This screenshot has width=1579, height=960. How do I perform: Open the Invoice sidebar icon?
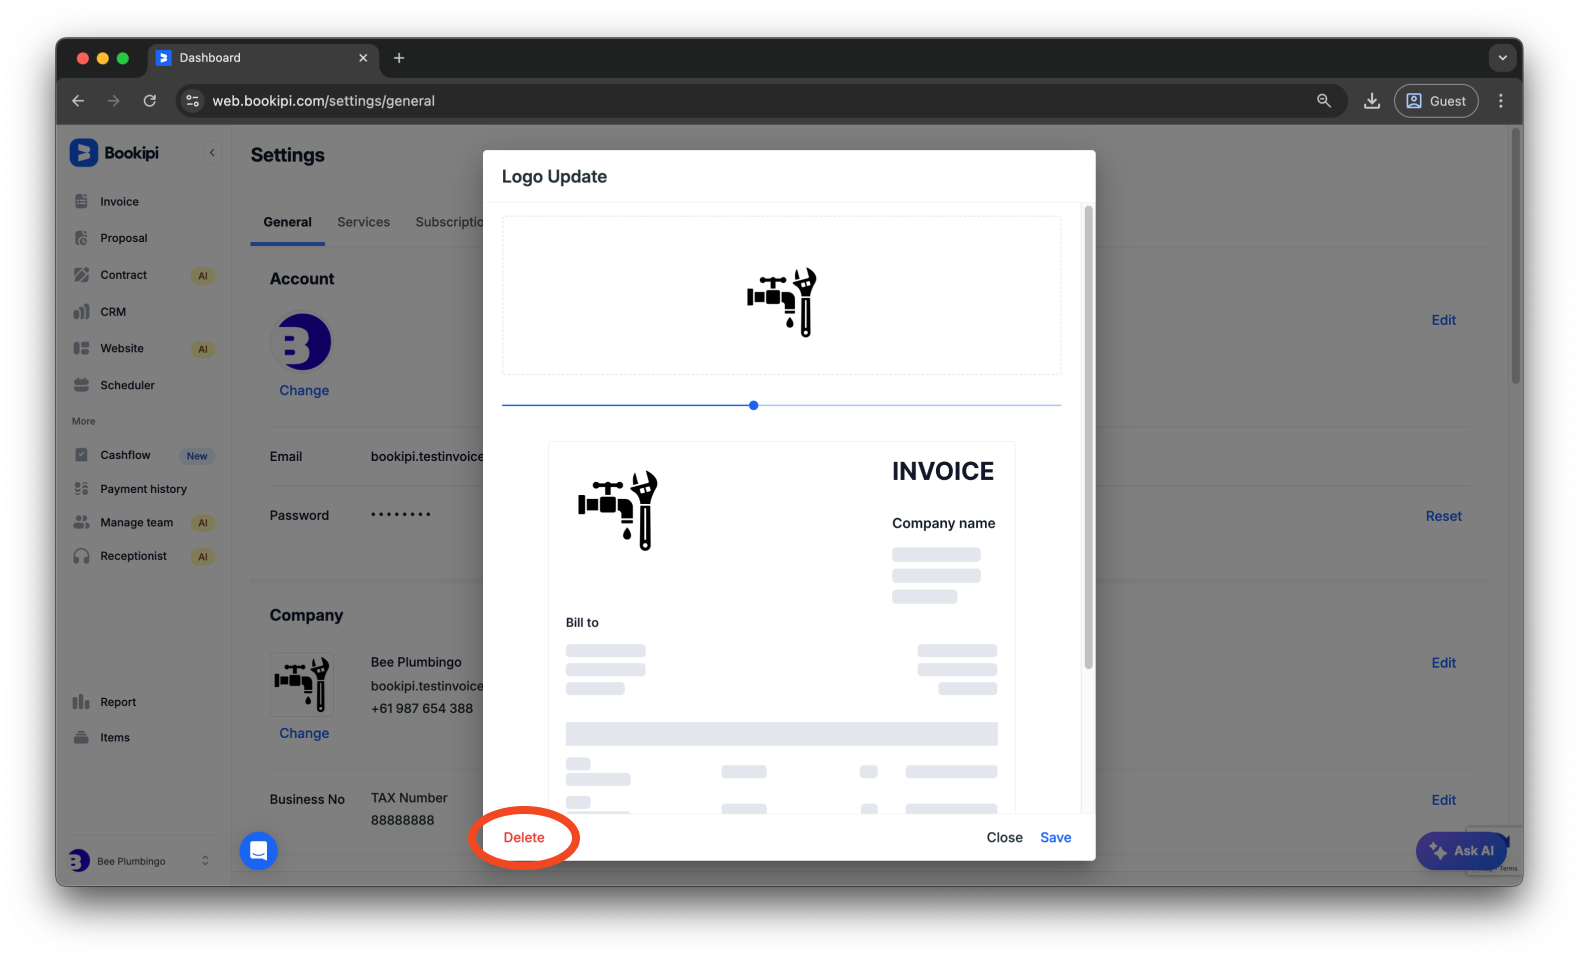(81, 201)
